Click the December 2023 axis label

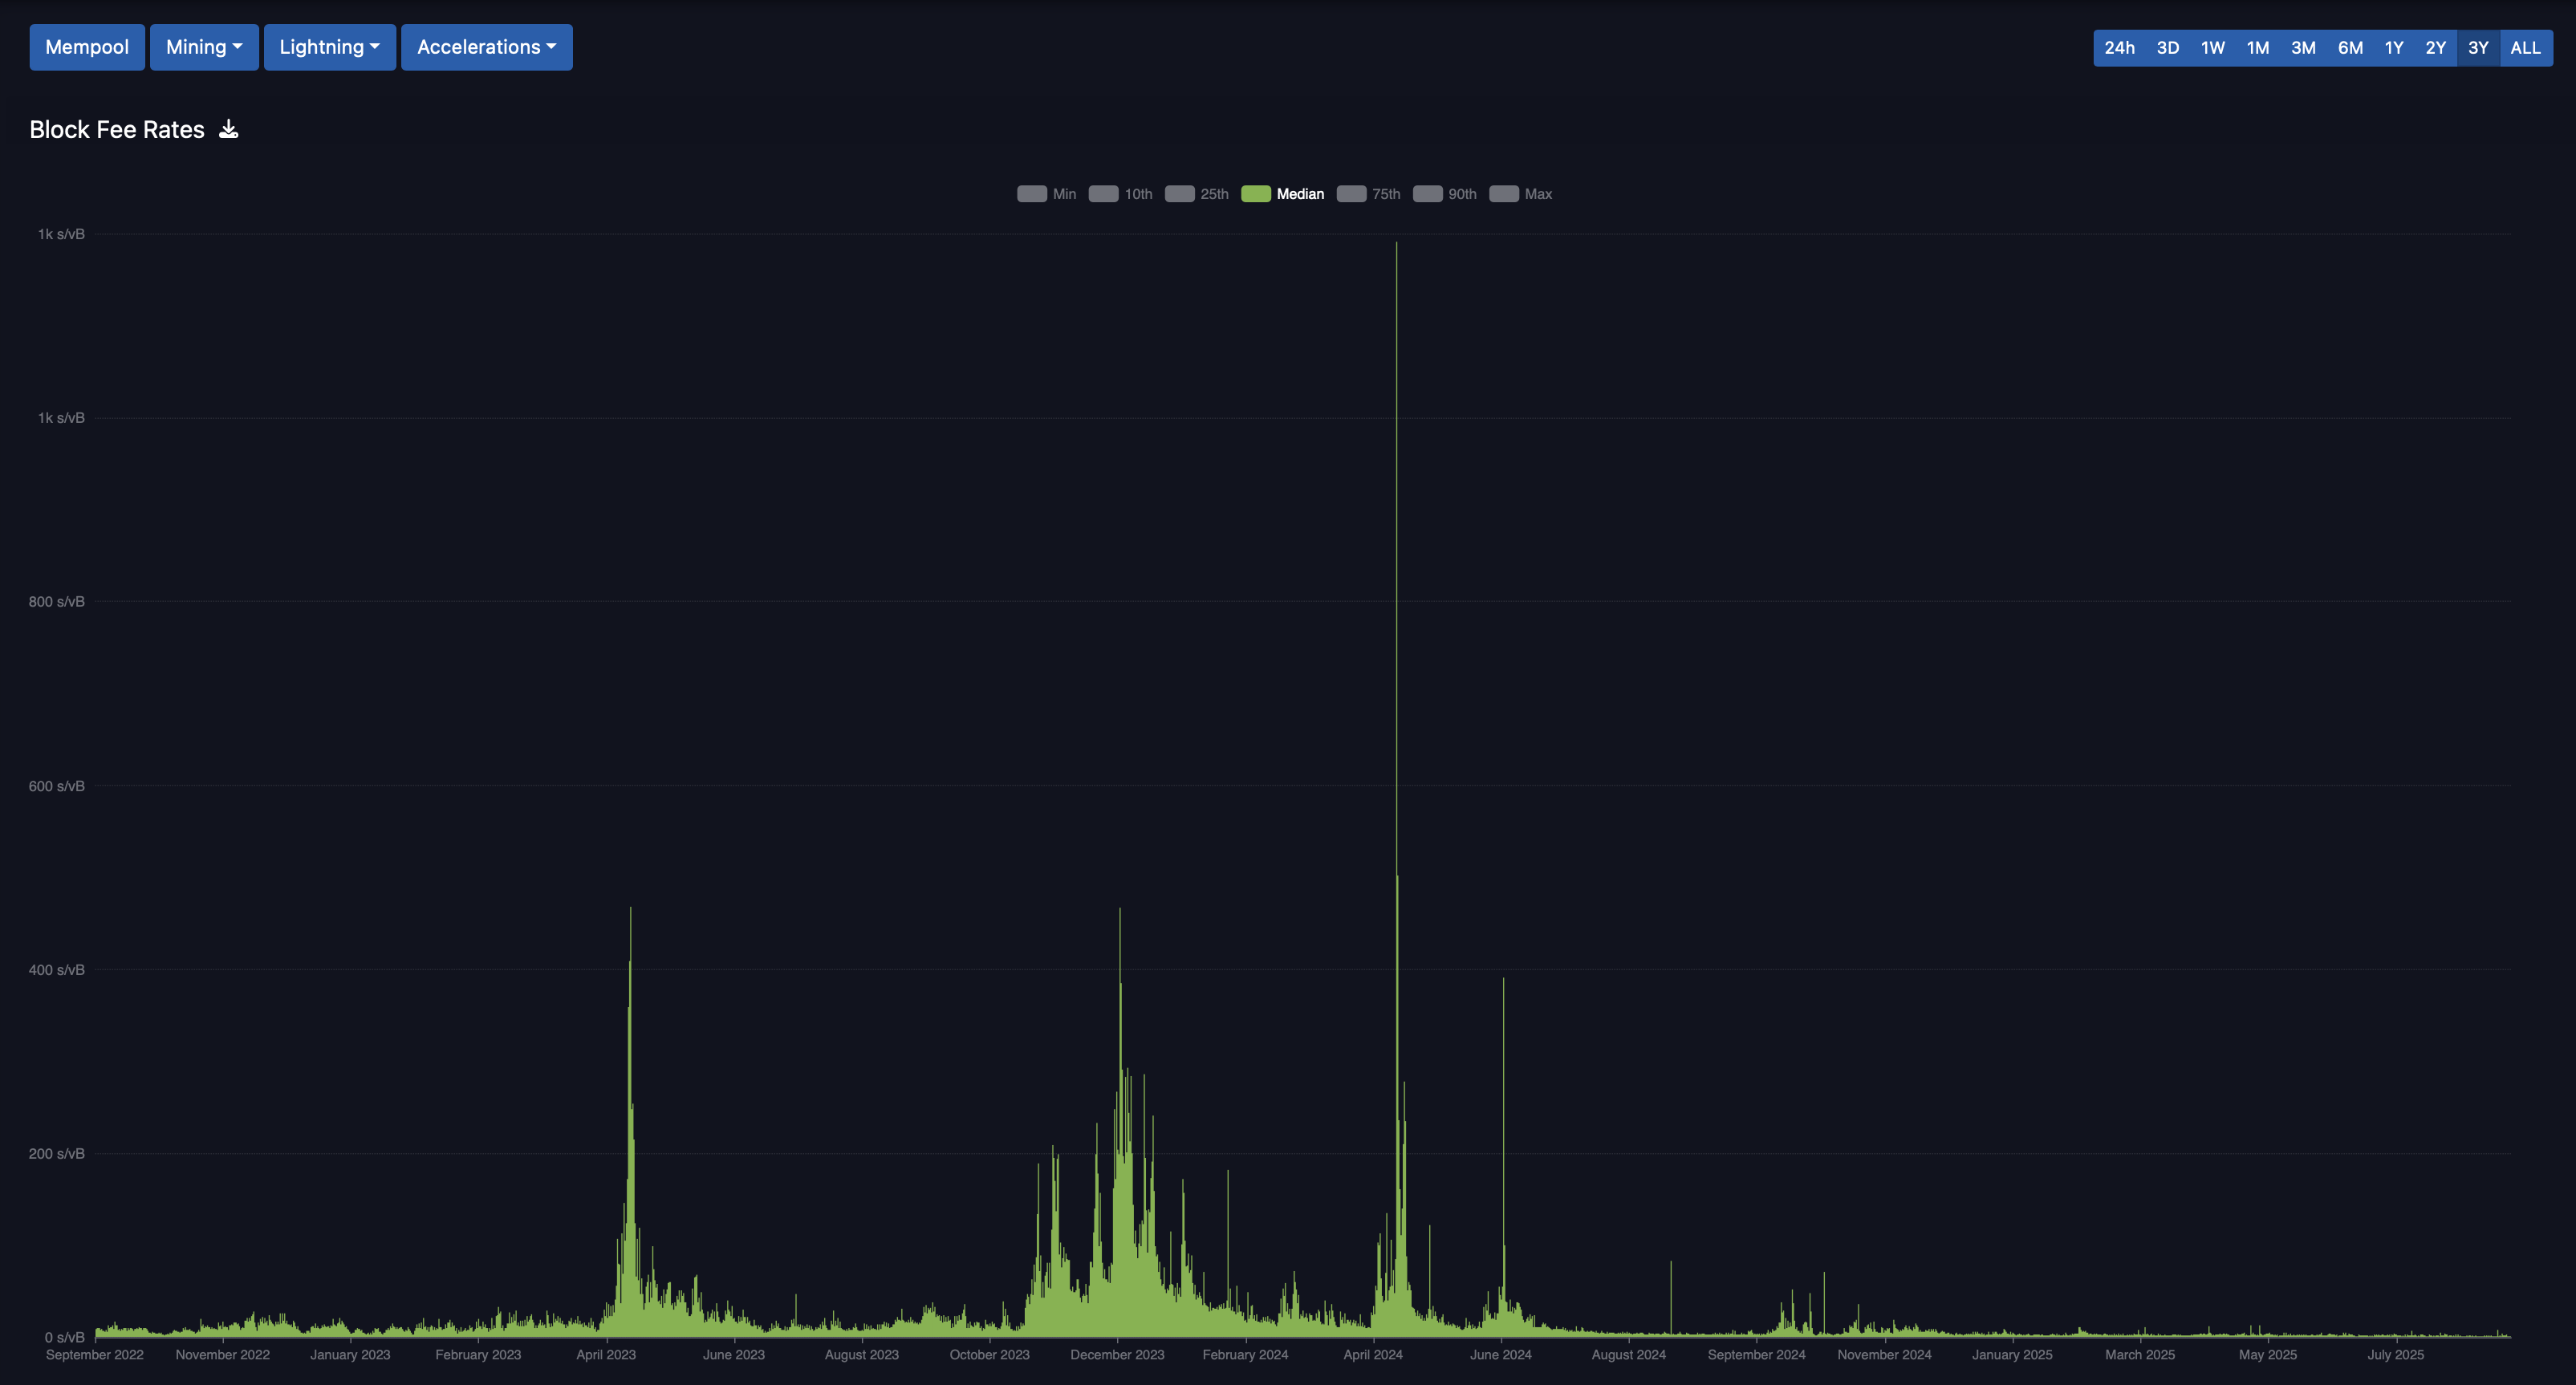tap(1117, 1355)
